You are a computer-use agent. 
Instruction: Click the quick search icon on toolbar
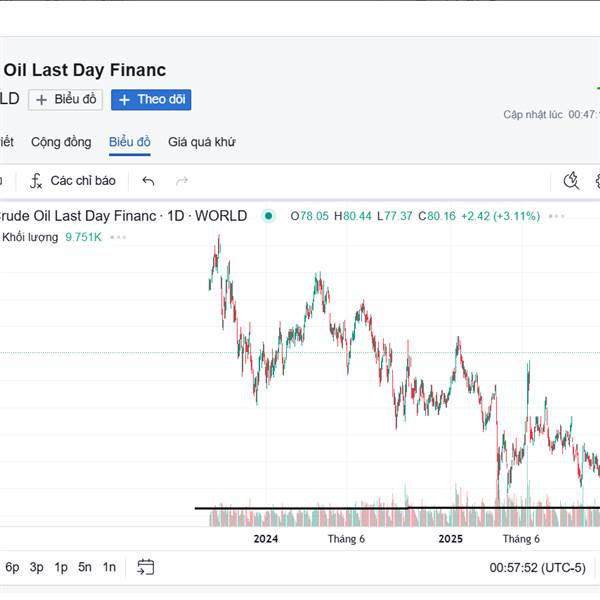(571, 181)
